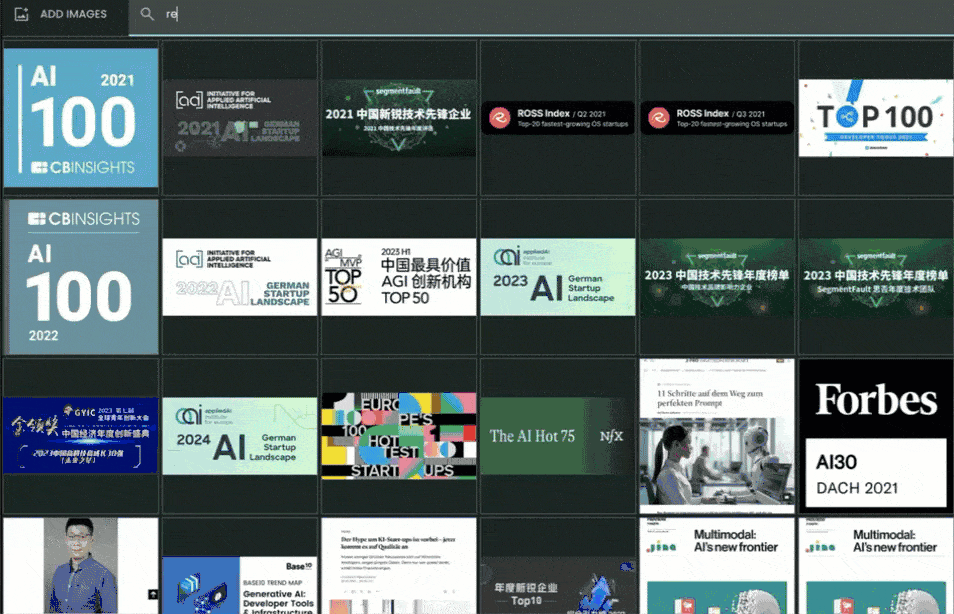Screen dimensions: 954x614
Task: Open the '11 Schritte' article thumbnail
Action: [717, 436]
